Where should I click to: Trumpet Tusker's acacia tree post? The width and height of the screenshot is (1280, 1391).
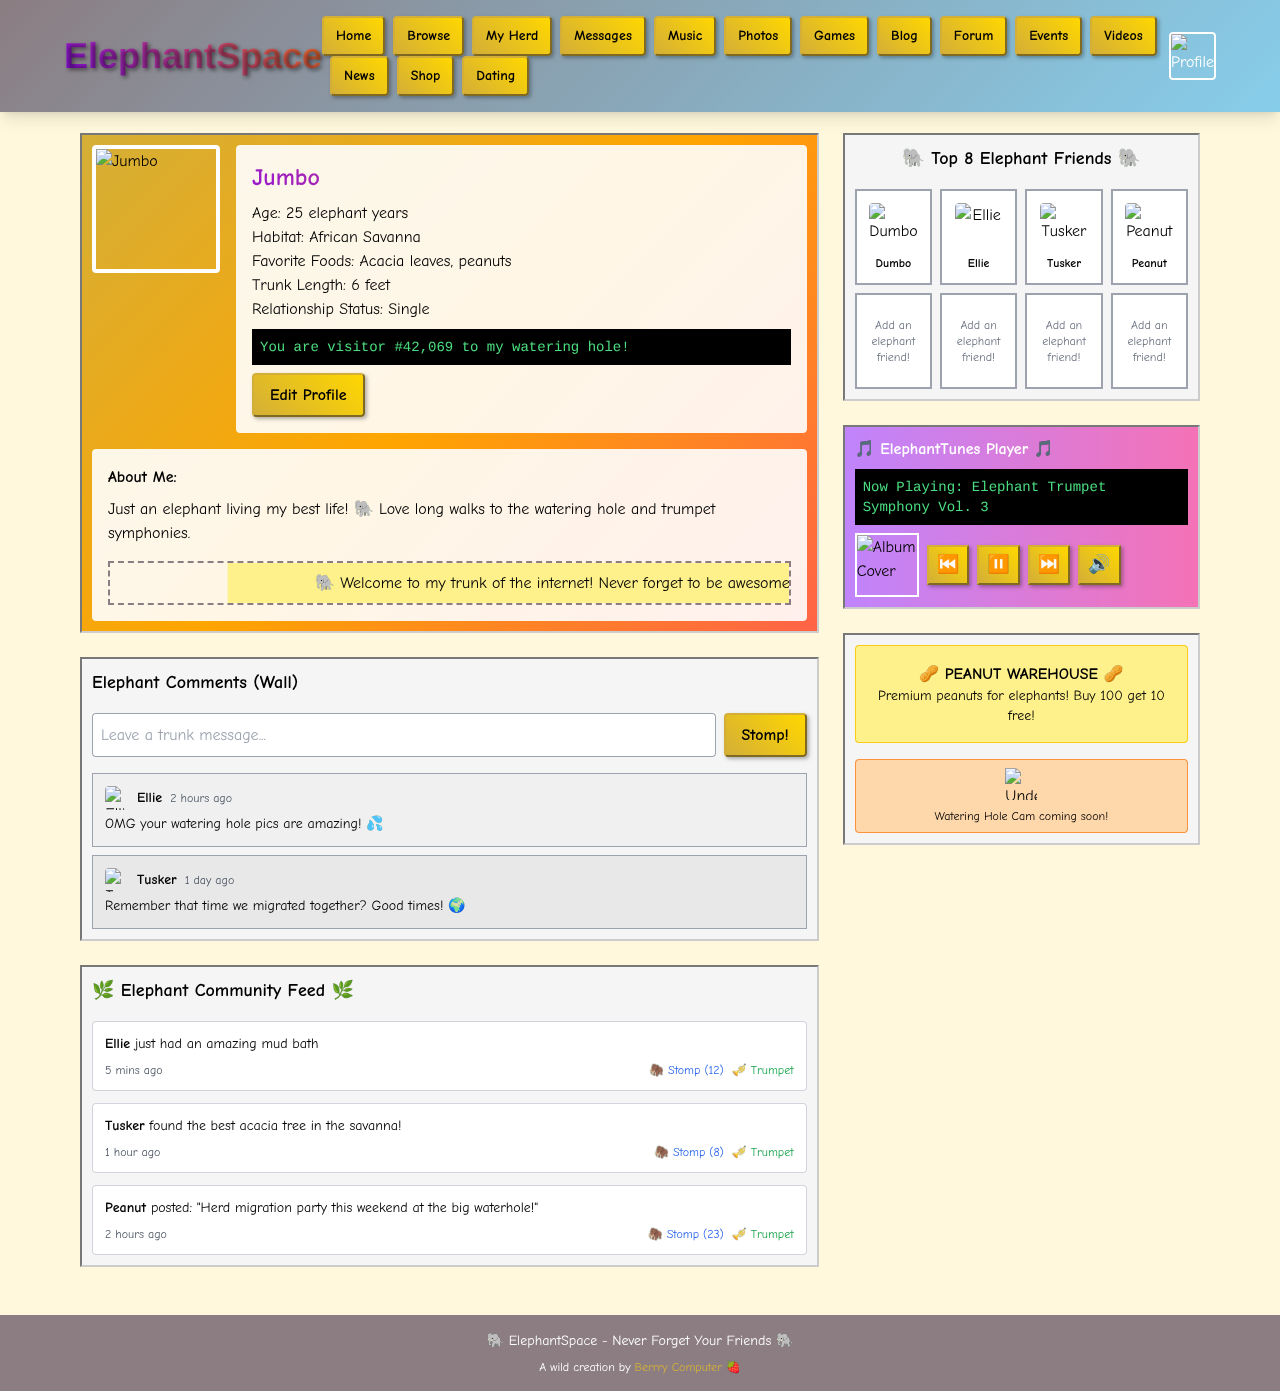[x=763, y=1152]
